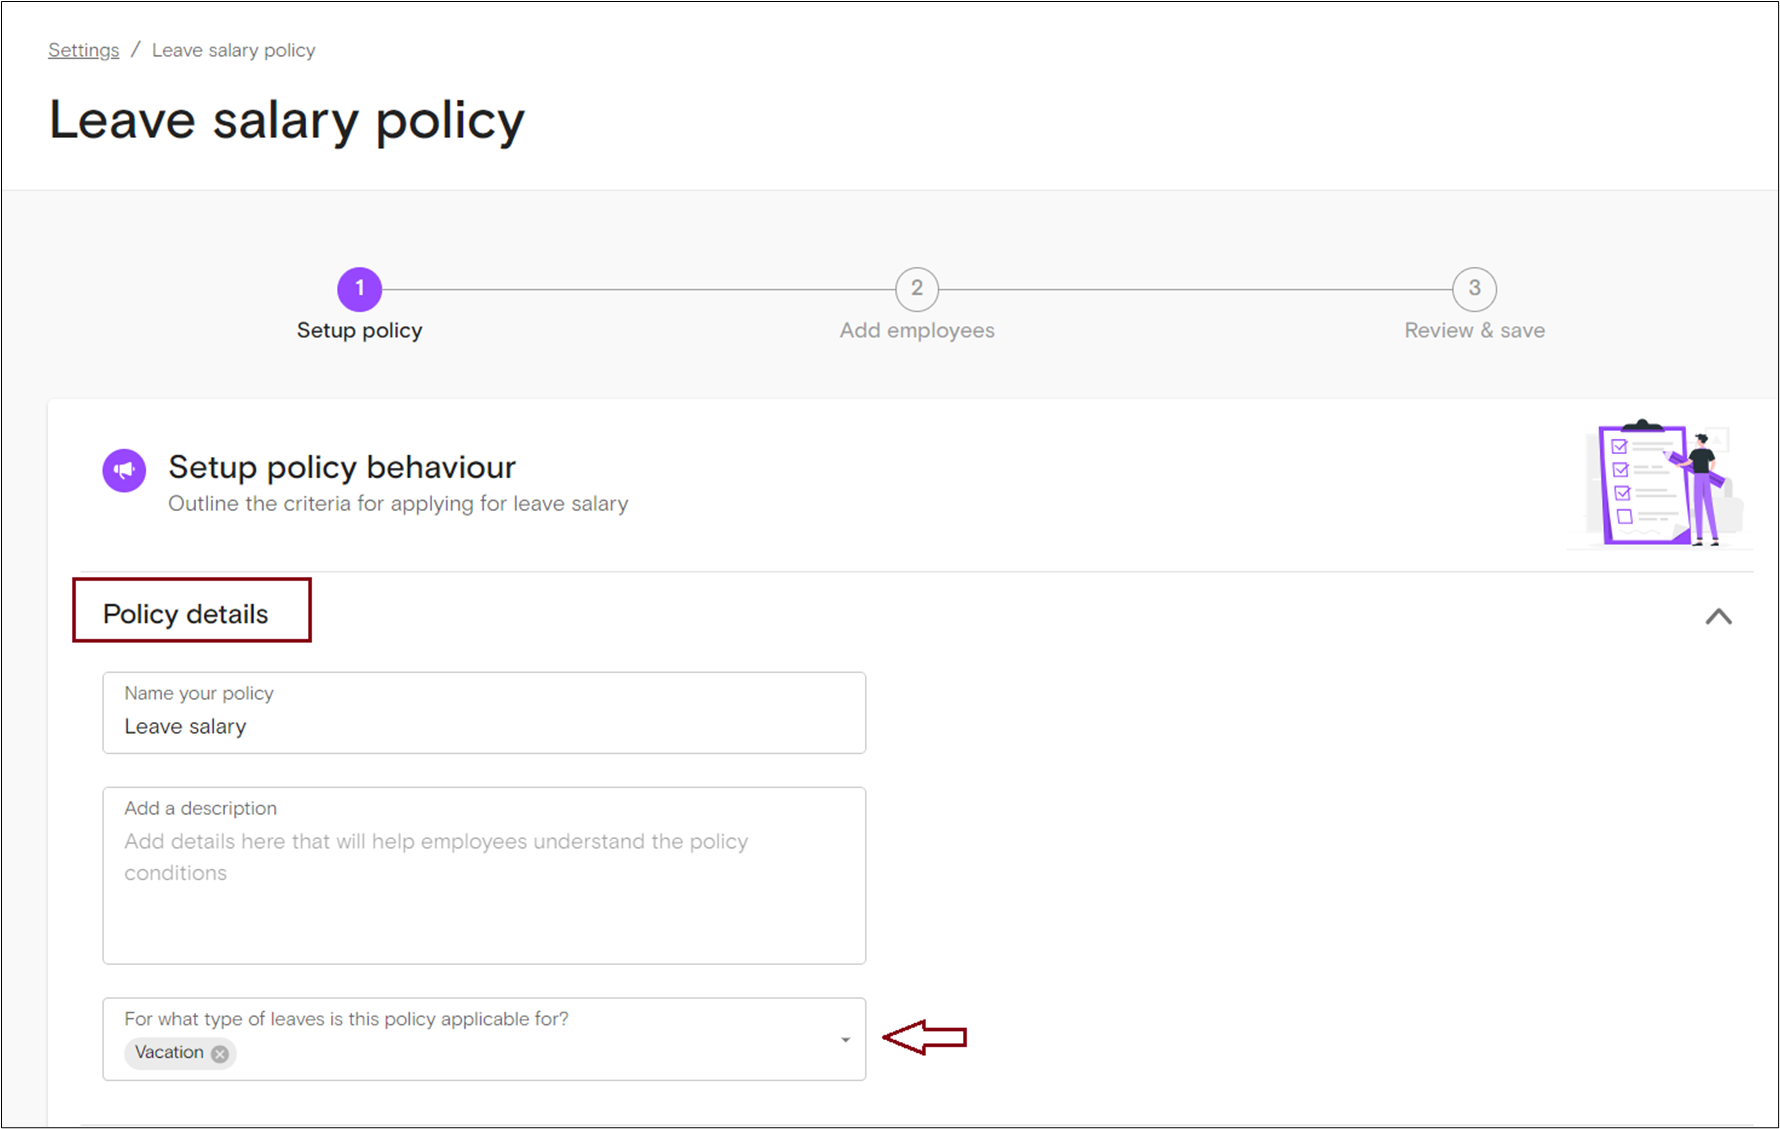Viewport: 1780px width, 1129px height.
Task: Focus the Name your policy field
Action: pyautogui.click(x=484, y=725)
